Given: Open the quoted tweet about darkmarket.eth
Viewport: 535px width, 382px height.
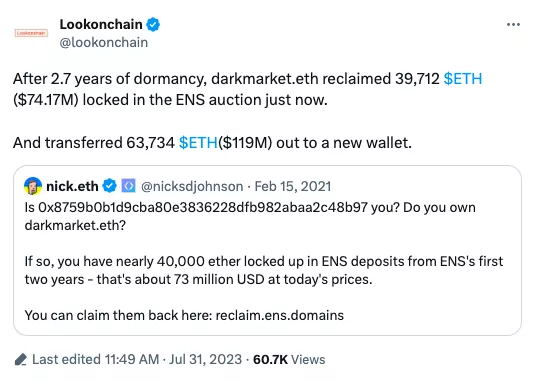Looking at the screenshot, I should pos(268,251).
